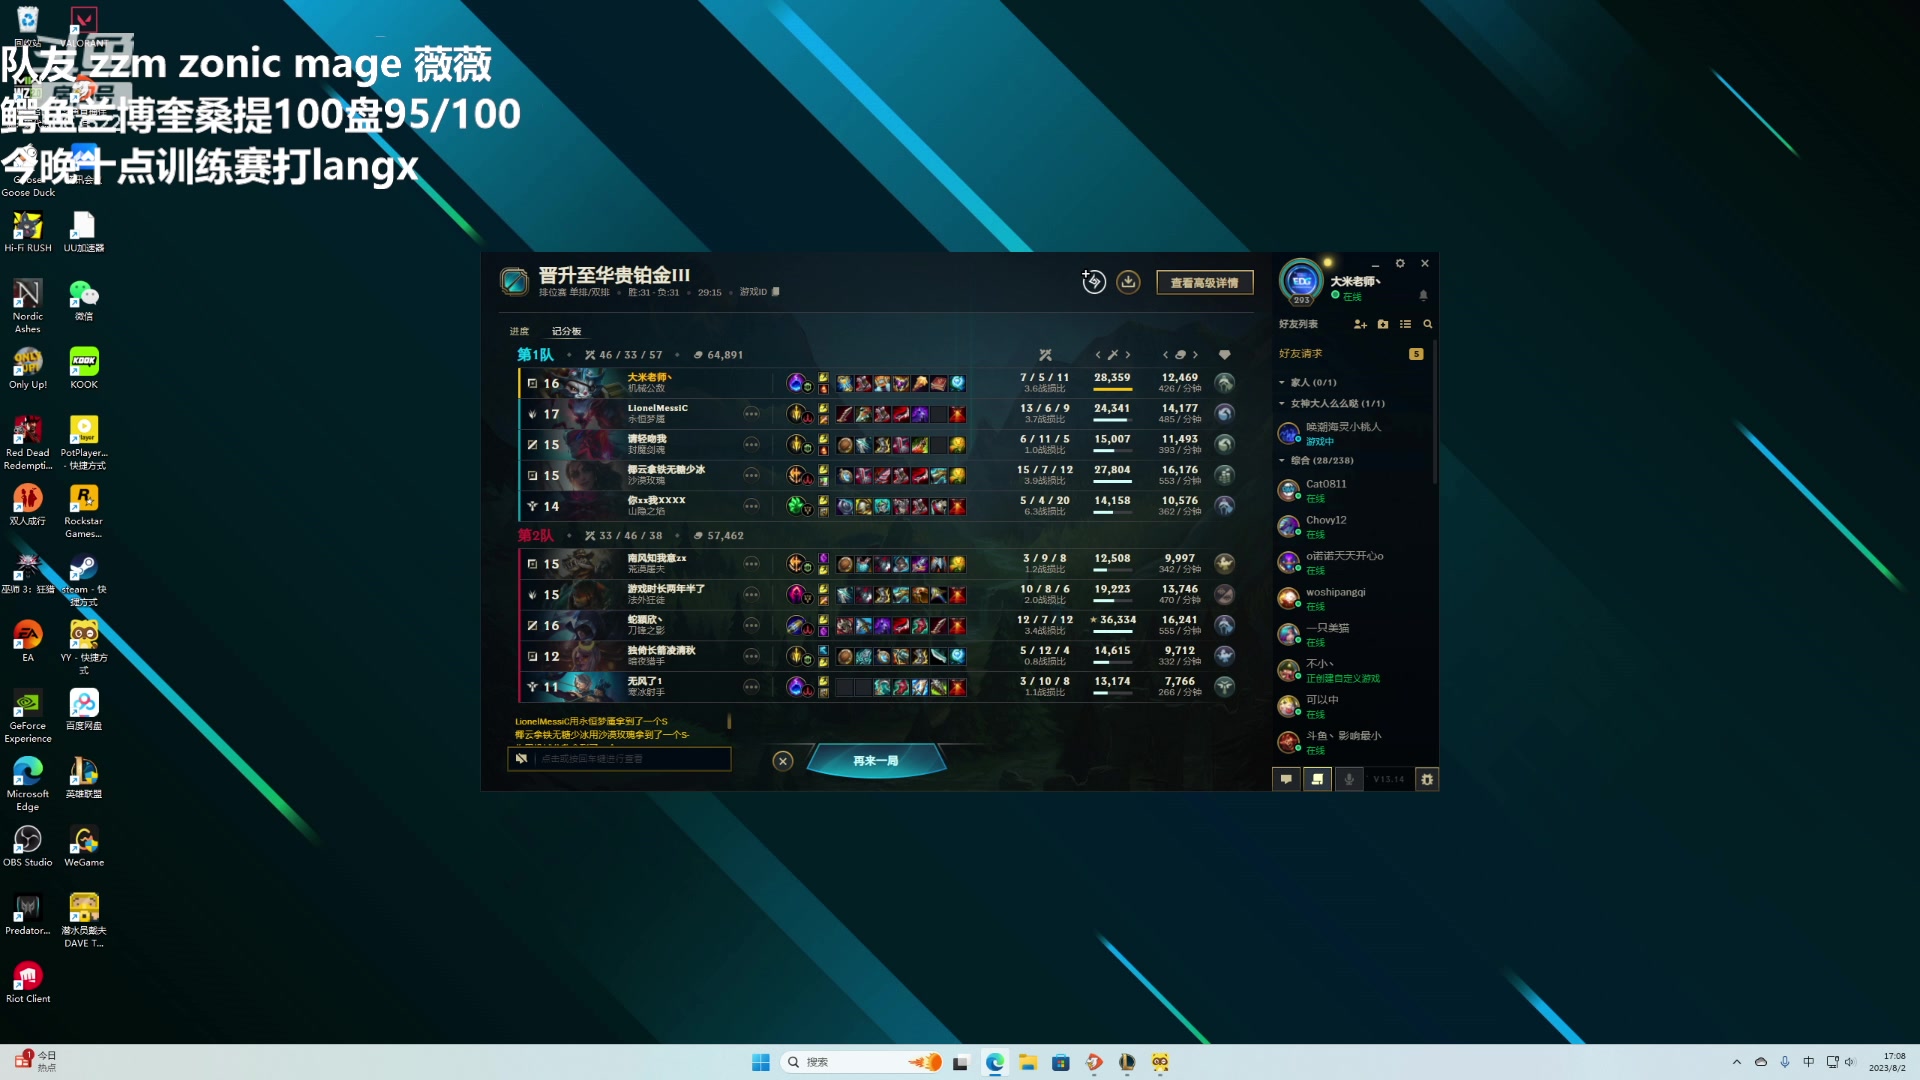Open options menu for 请轻吻我

(751, 444)
